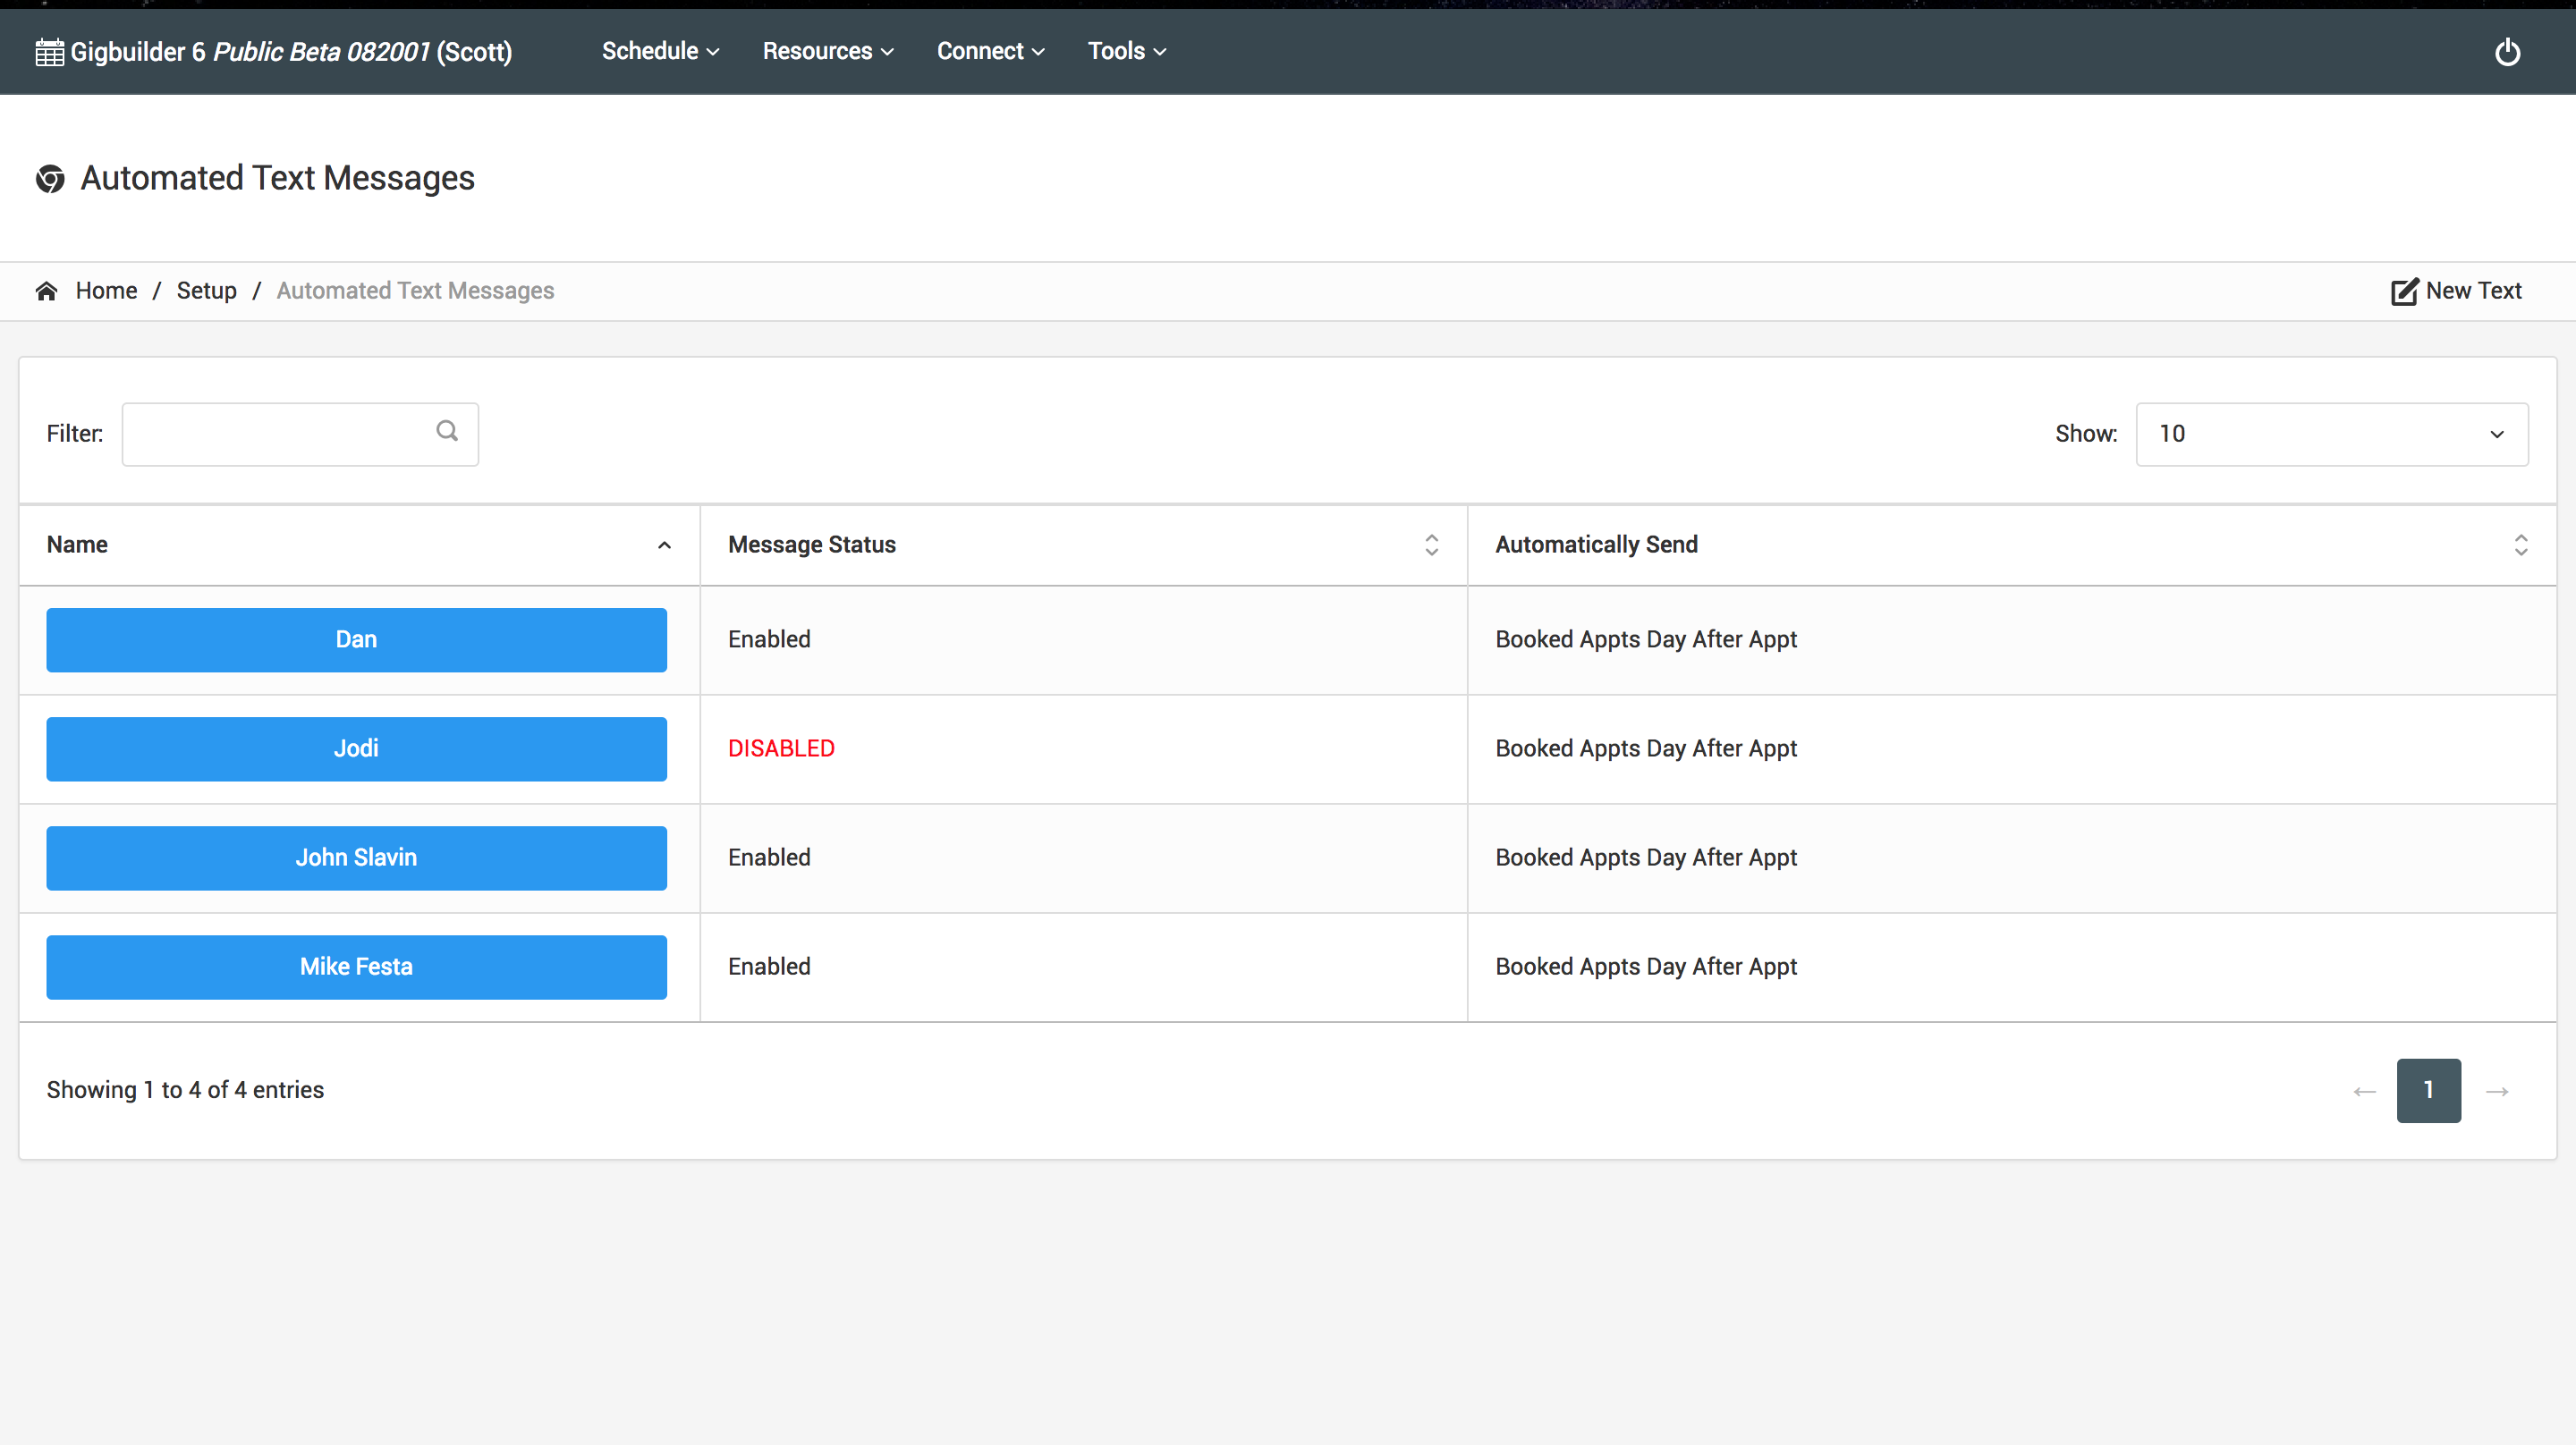Go to next page arrow
Screen dimensions: 2576x1445
pyautogui.click(x=2497, y=1091)
